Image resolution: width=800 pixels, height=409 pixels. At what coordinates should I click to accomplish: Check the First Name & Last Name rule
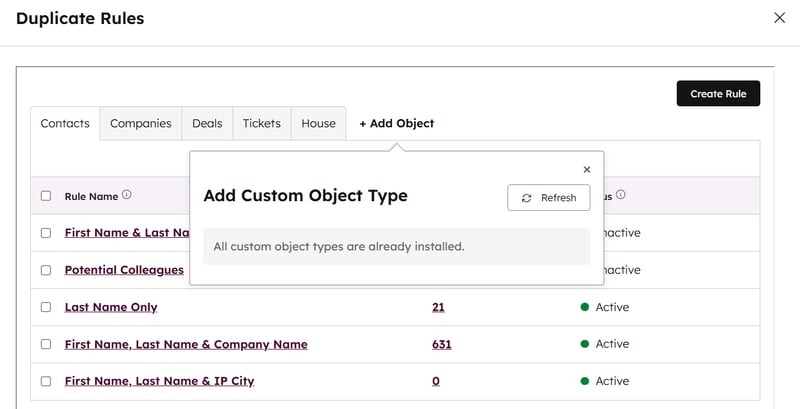point(46,233)
